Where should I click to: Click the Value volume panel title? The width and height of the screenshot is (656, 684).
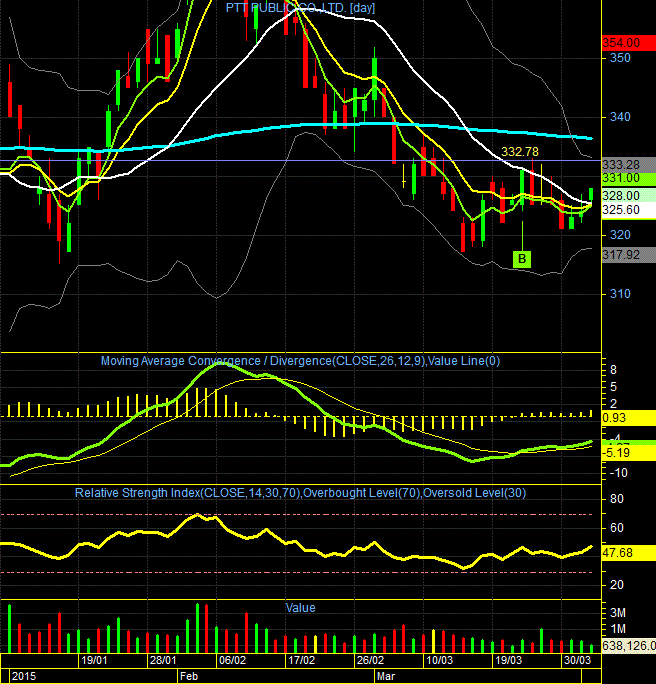[x=300, y=608]
